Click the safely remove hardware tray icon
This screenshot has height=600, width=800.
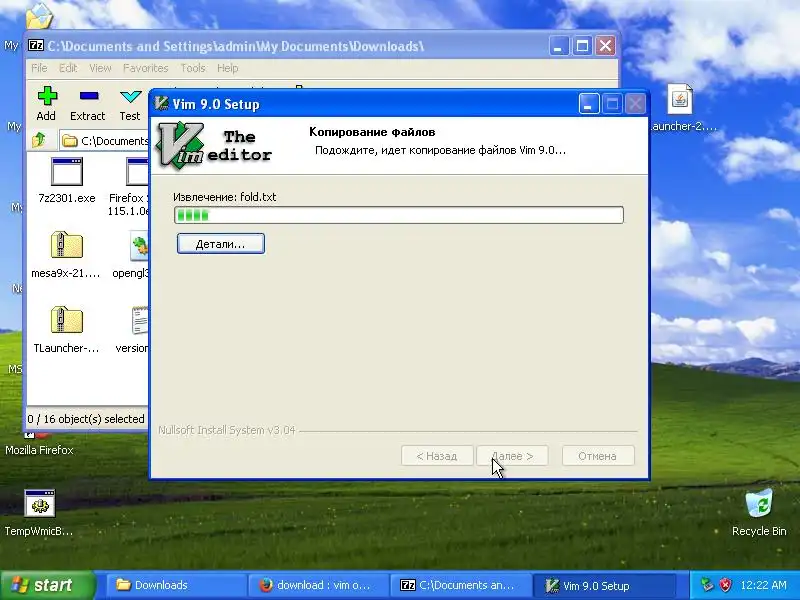pyautogui.click(x=707, y=585)
